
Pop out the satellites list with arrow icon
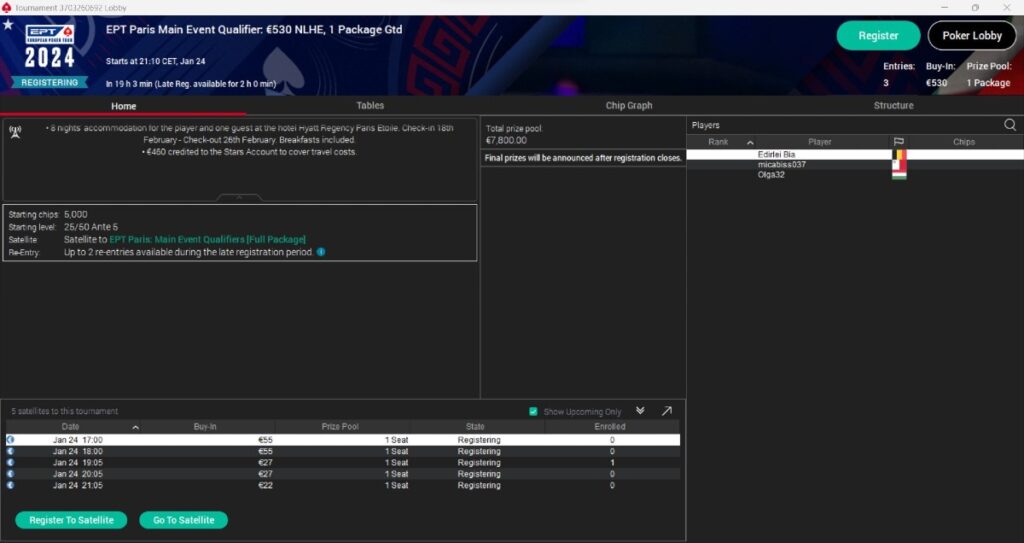click(x=666, y=411)
